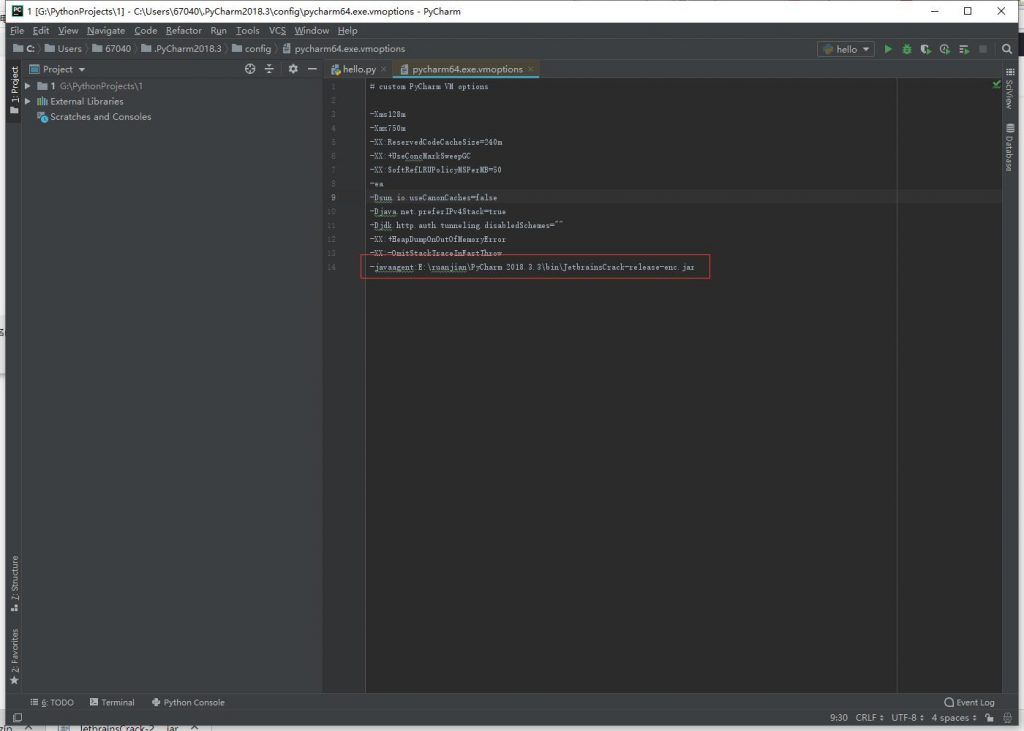
Task: Collapse all in Project panel
Action: click(269, 69)
